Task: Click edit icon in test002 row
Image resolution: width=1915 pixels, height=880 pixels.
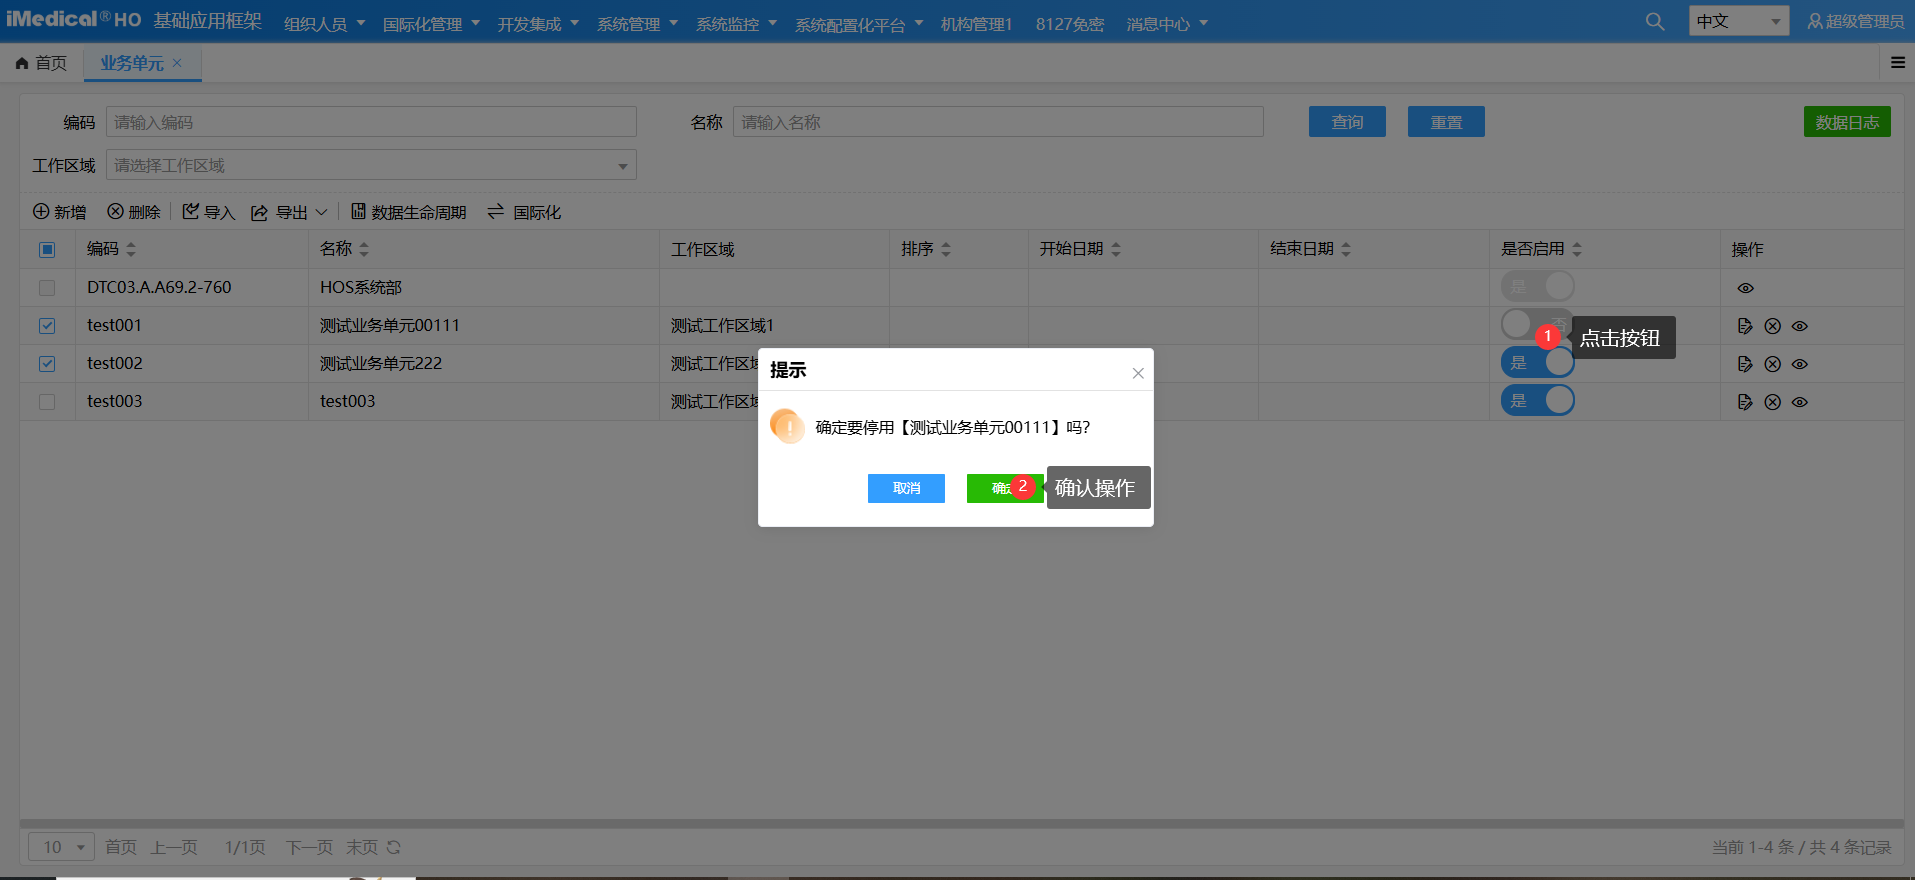Action: coord(1745,364)
